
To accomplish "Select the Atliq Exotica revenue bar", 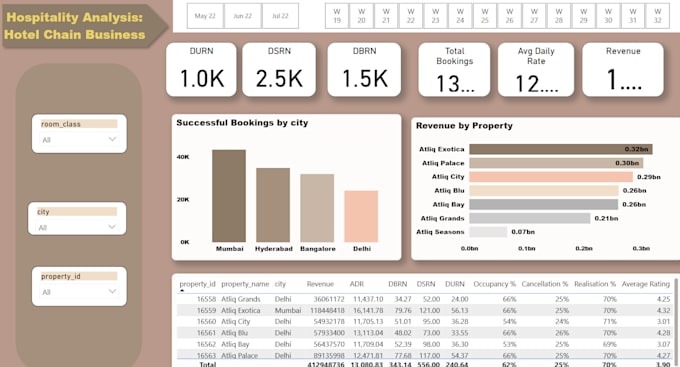I will click(x=561, y=149).
